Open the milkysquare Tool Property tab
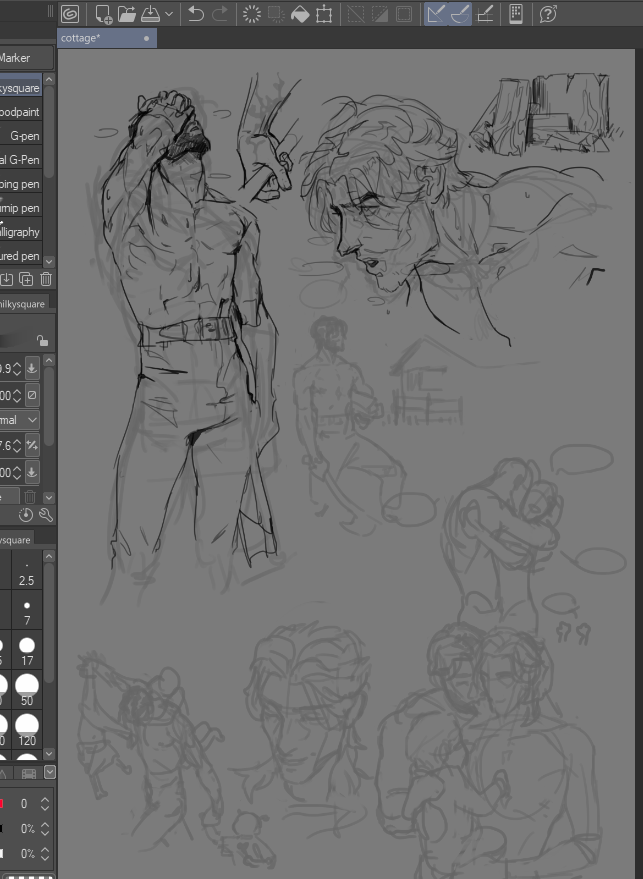 (24, 304)
